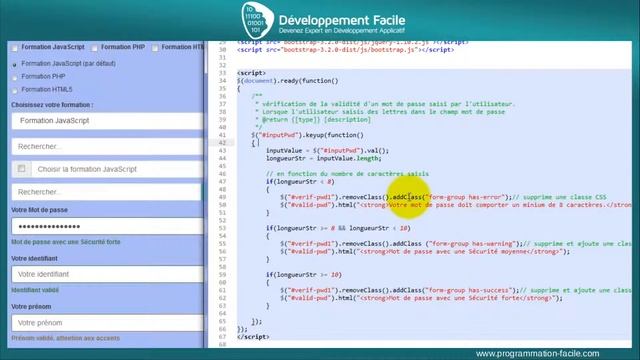Open the Choisissez votre formation dropdown
640x360 pixels.
point(107,121)
